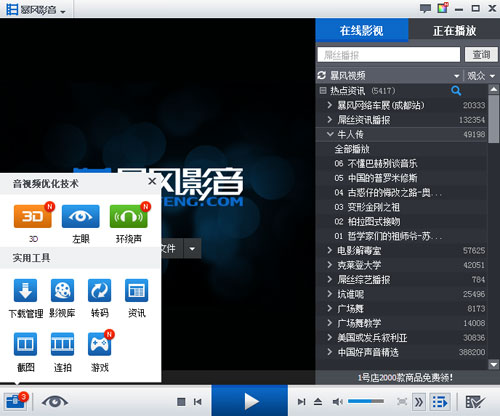
Task: Select 全部播放 under 牛人传
Action: coord(352,149)
